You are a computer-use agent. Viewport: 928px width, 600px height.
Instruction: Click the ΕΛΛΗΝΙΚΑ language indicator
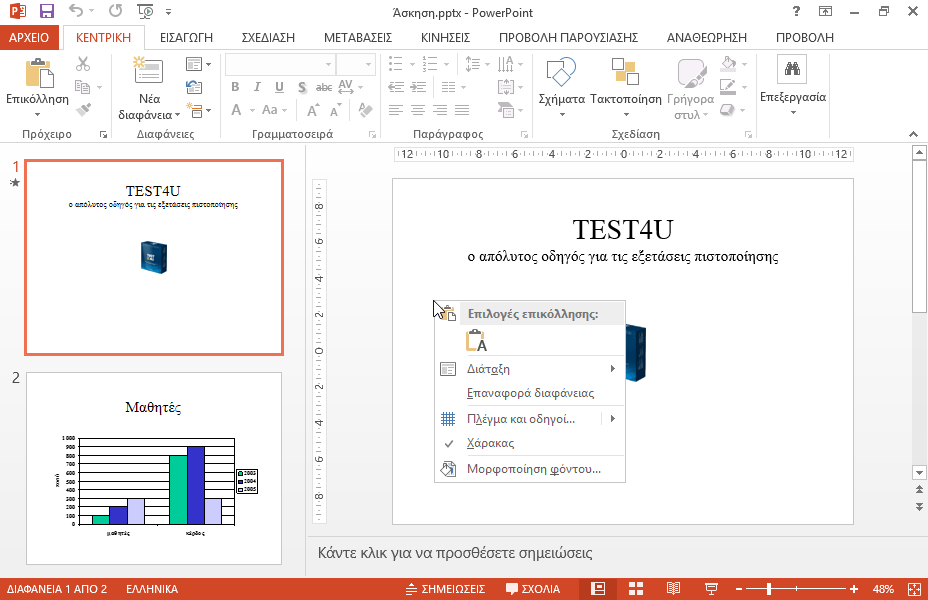pyautogui.click(x=152, y=589)
